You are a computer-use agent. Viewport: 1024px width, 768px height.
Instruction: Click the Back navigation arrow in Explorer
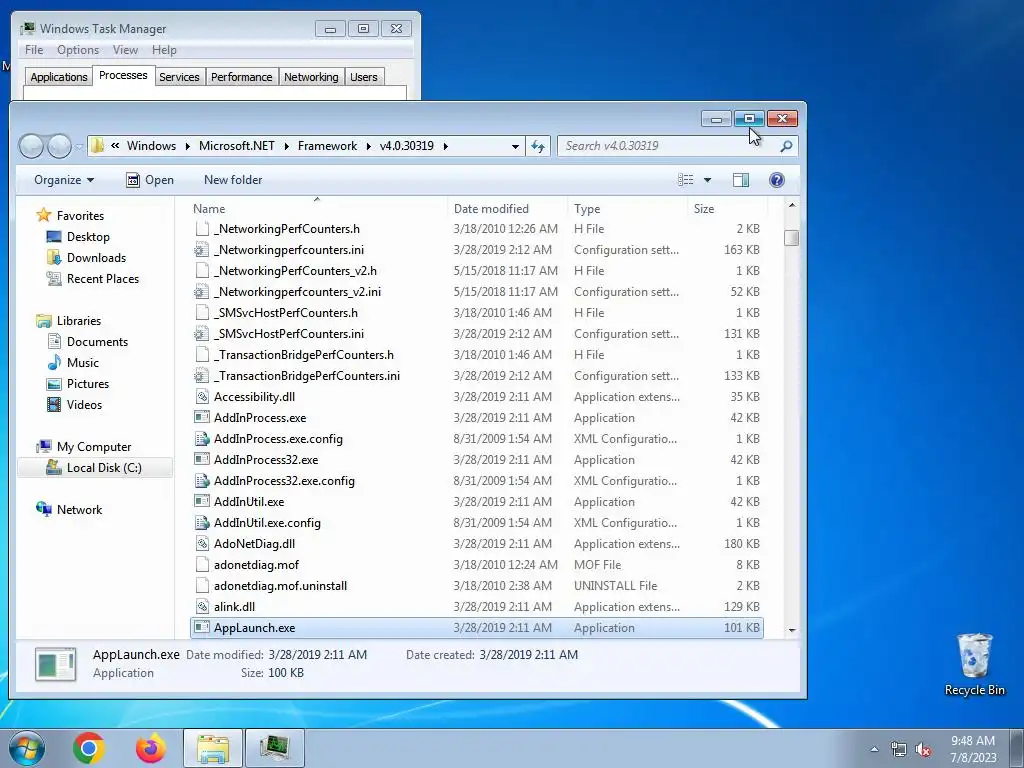click(x=31, y=146)
